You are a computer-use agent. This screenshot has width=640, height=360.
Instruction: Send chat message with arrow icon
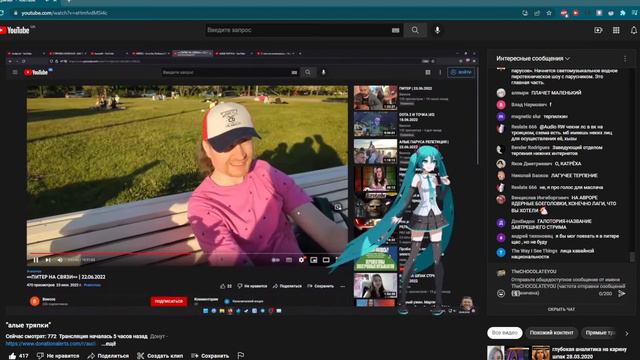tap(622, 293)
